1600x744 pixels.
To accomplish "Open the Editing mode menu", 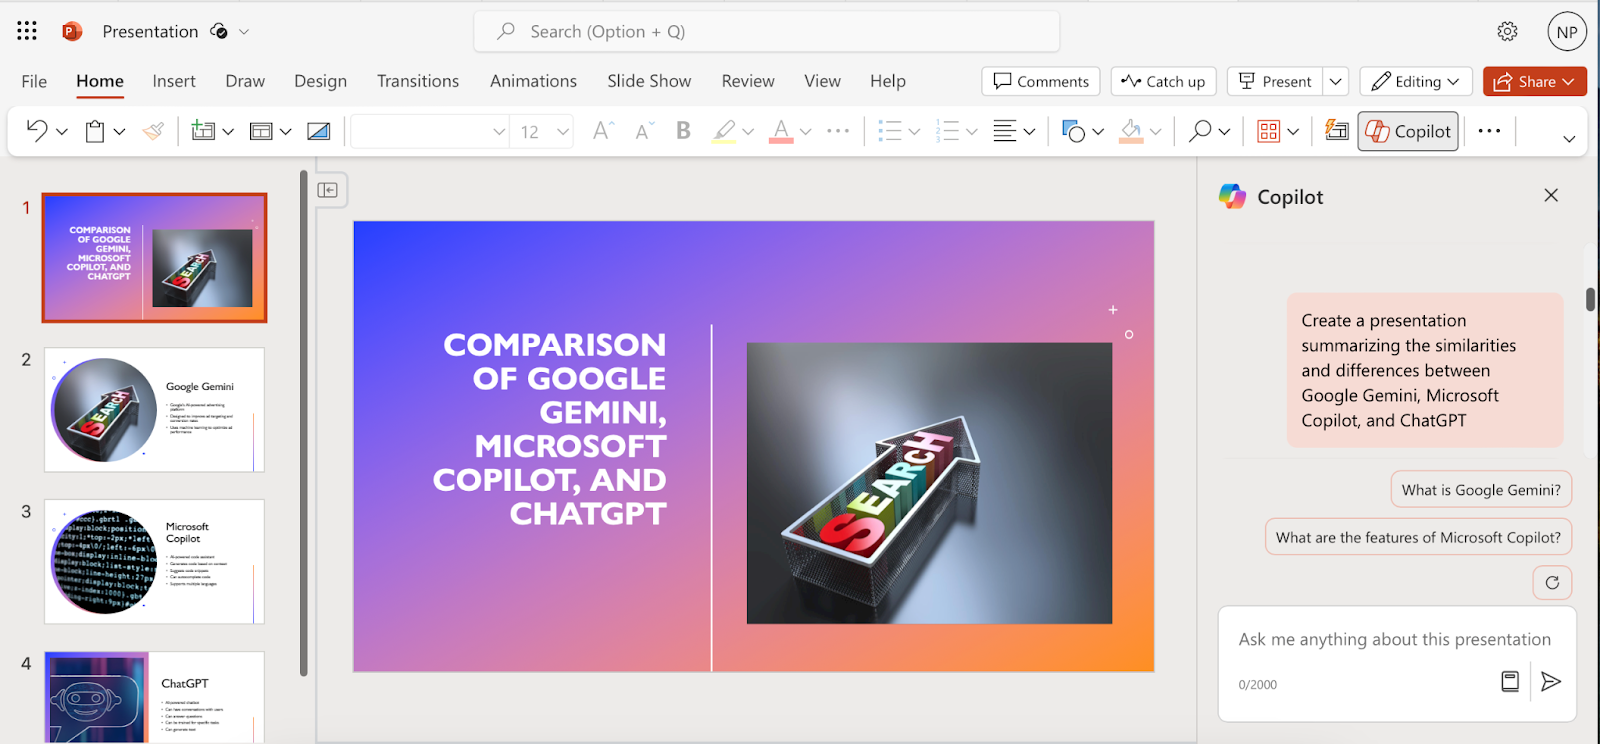I will pyautogui.click(x=1415, y=81).
